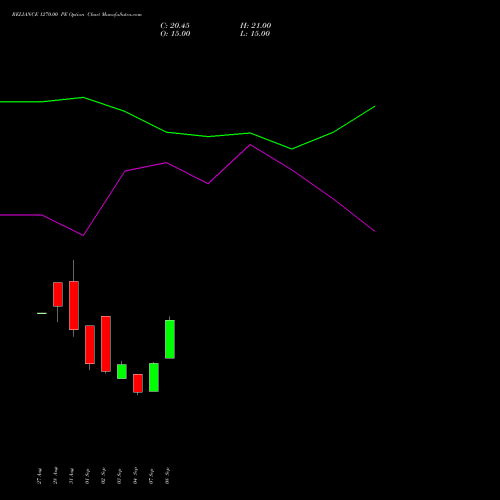Click the high value 'H: 21.00'
Viewport: 500px width, 500px height.
click(256, 26)
